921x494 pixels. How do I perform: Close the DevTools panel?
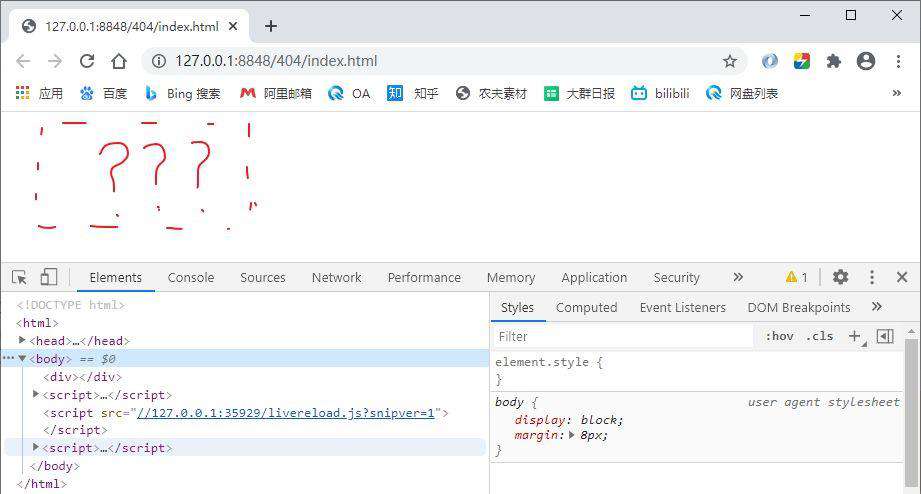[902, 277]
